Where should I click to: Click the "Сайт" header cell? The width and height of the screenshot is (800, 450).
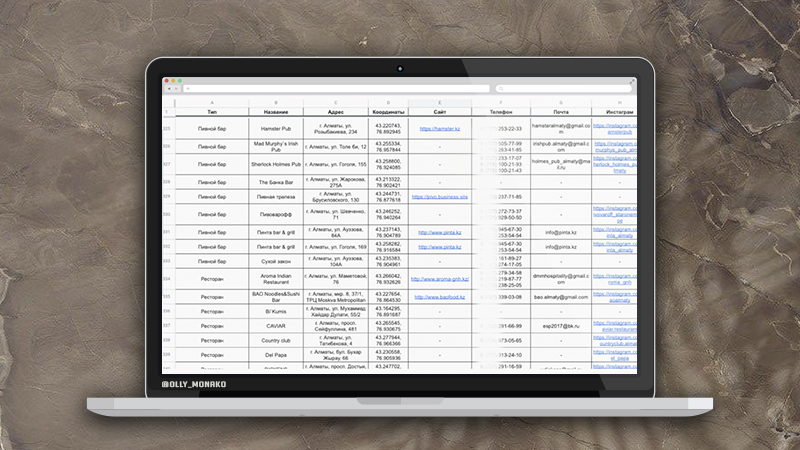[x=440, y=112]
